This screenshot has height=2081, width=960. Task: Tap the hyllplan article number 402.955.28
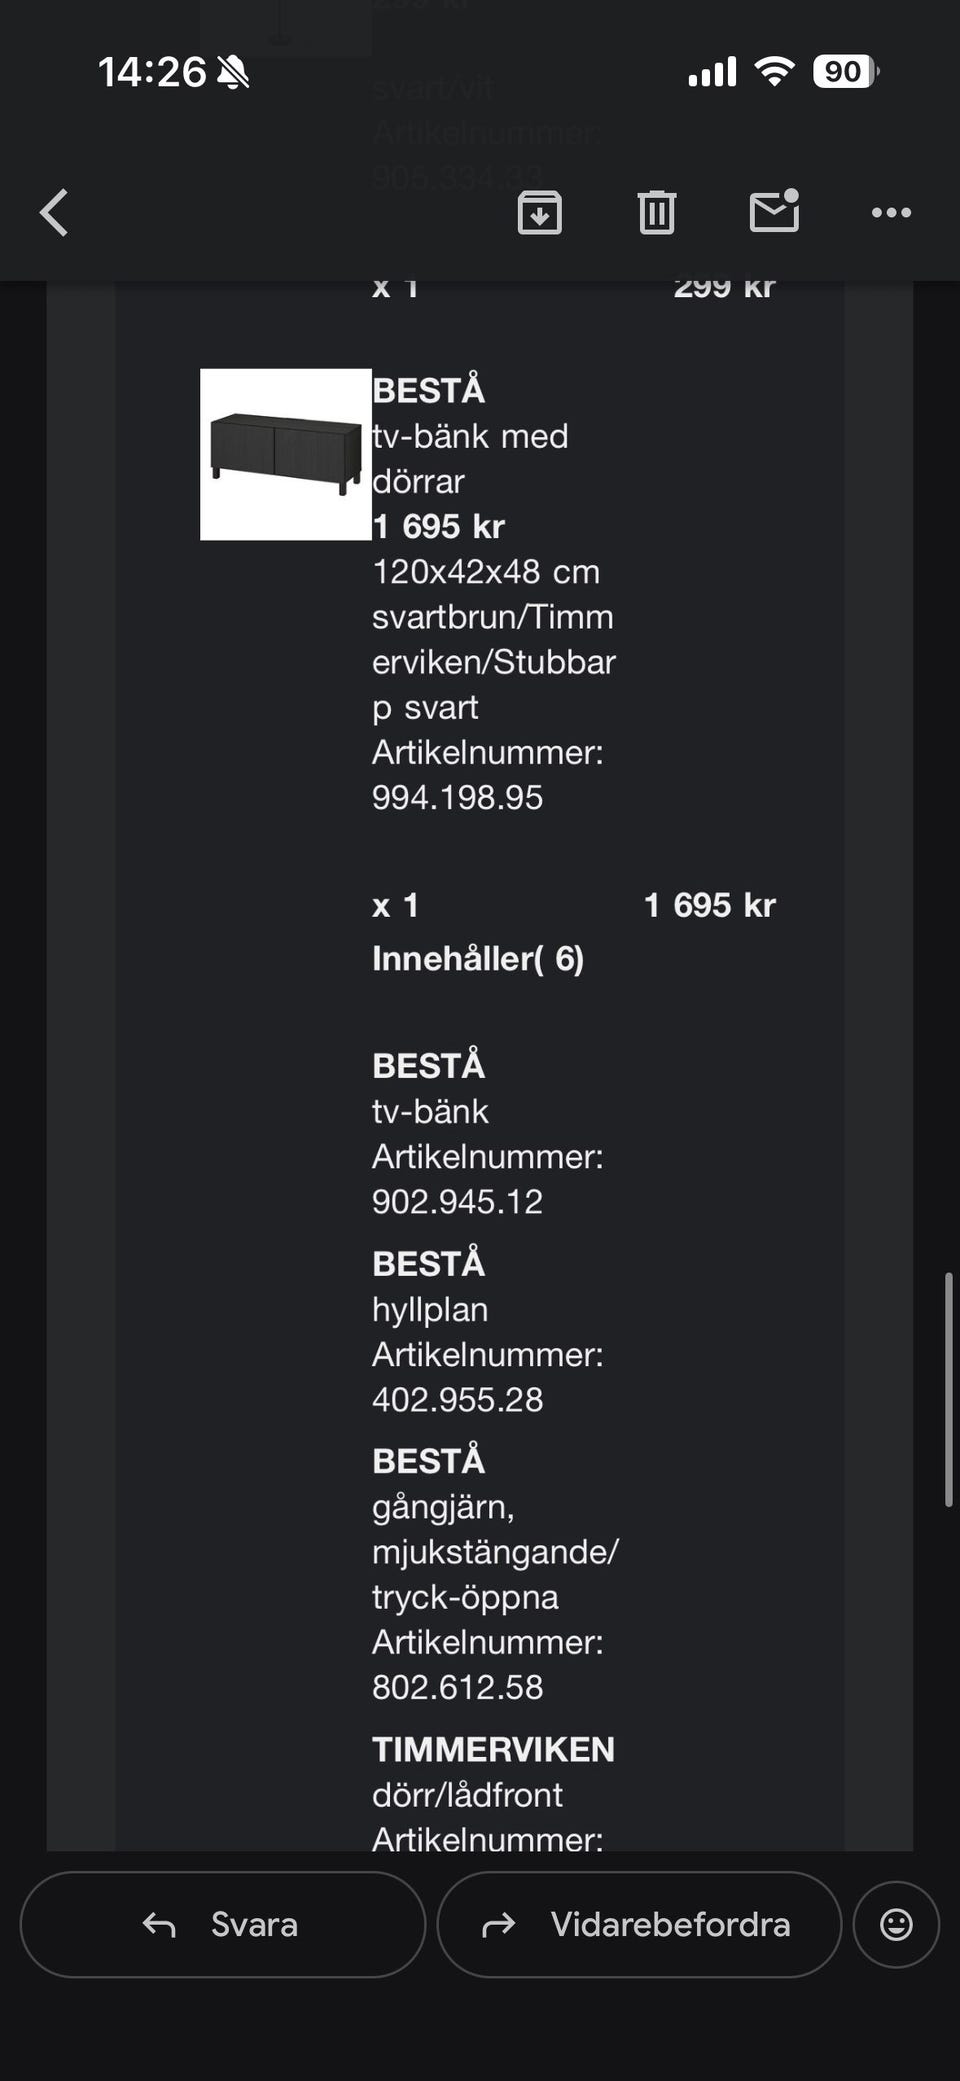(x=457, y=1399)
